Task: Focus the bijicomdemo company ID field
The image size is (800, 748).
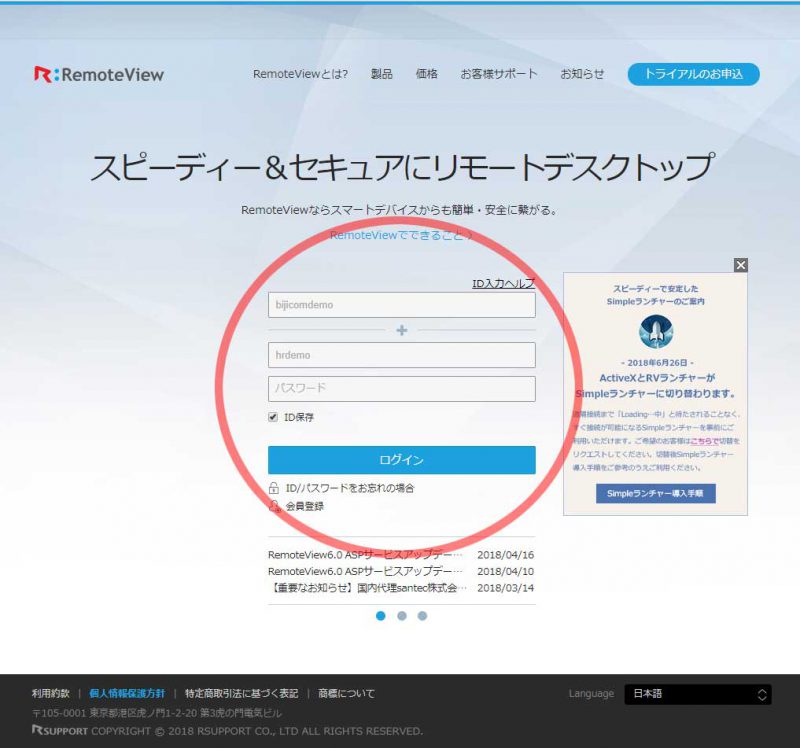Action: [402, 305]
